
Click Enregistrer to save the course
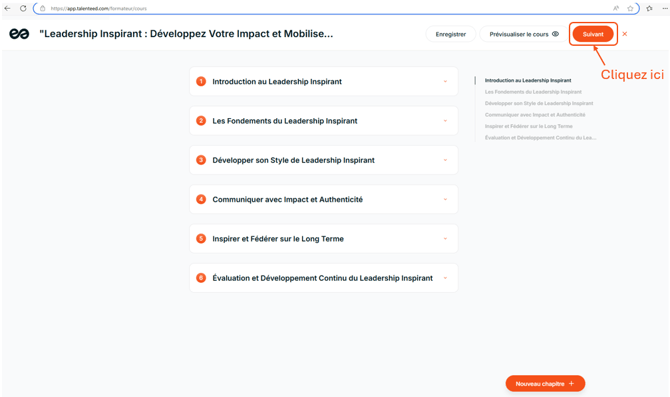coord(450,34)
